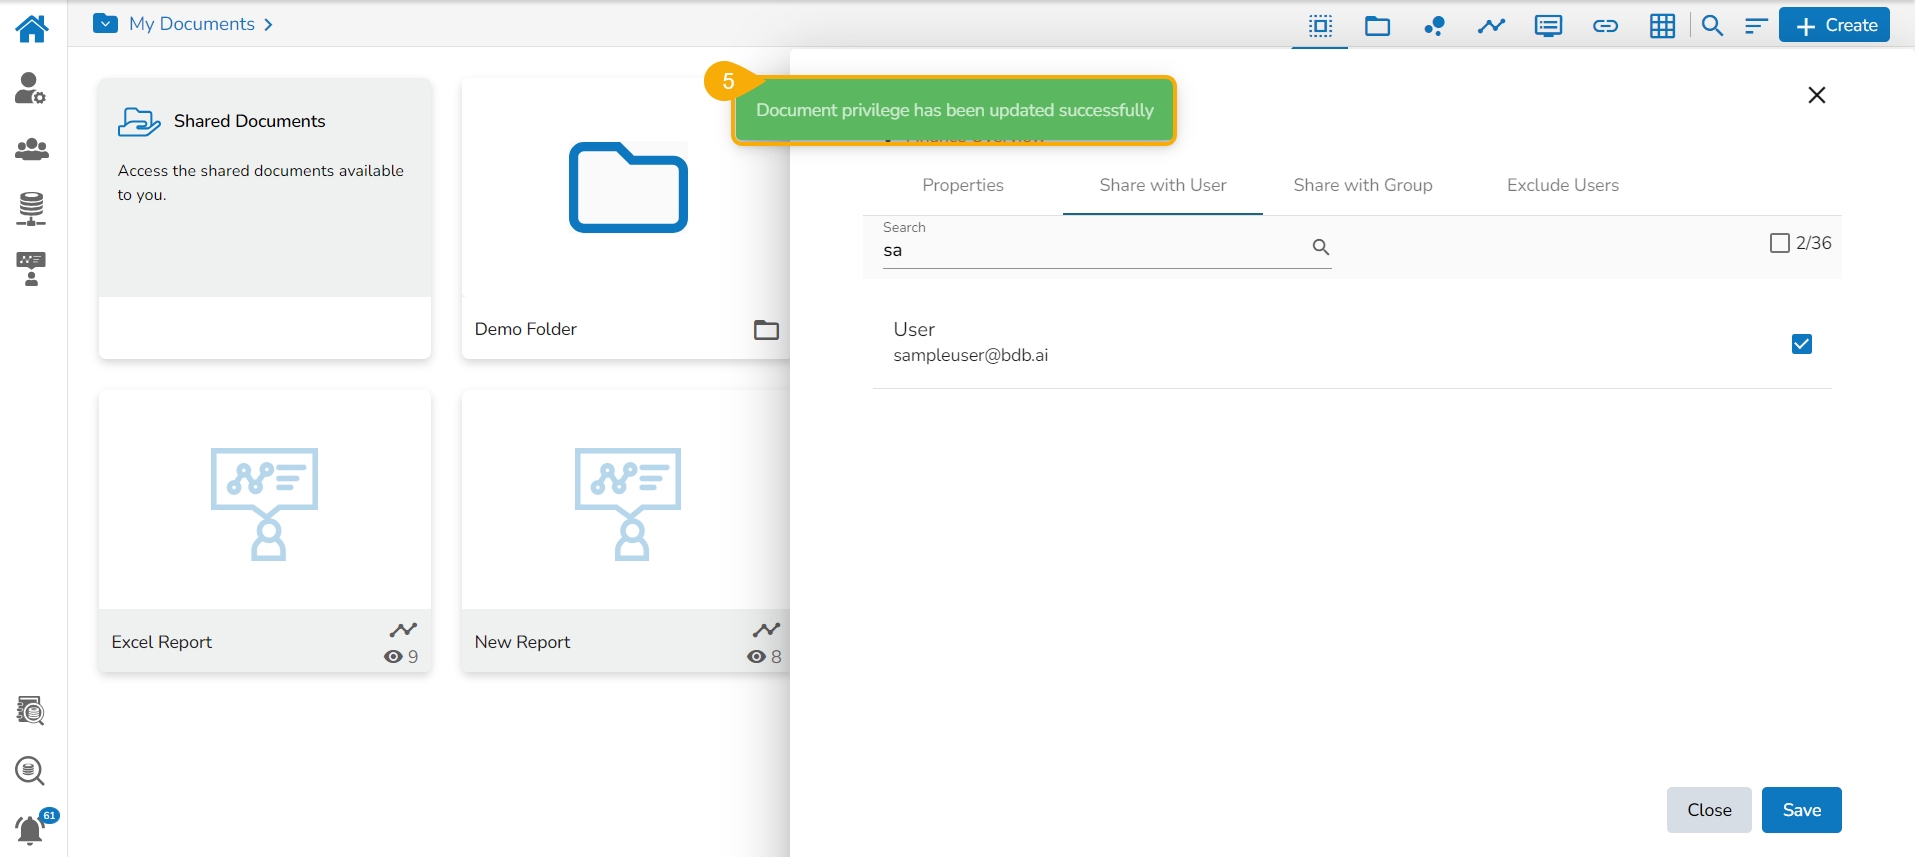Filter by stories presentation icon in toolbar
Screen dimensions: 1915x857
tap(1548, 26)
